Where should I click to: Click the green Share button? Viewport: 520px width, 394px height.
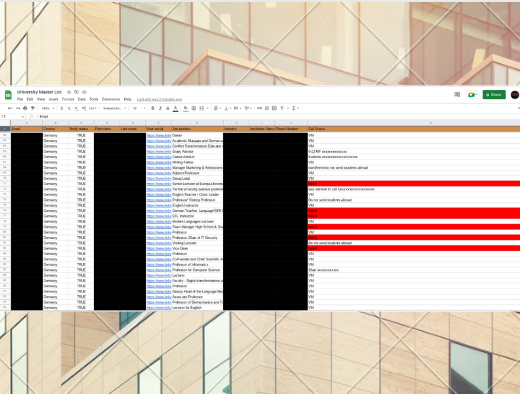[x=494, y=95]
